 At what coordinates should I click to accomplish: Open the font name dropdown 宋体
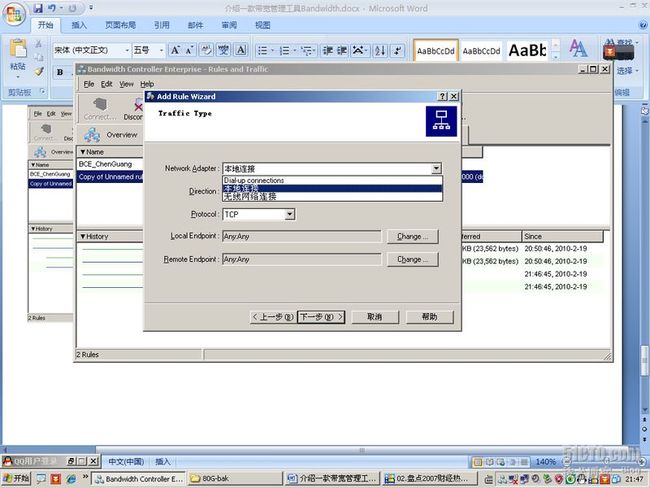pyautogui.click(x=127, y=51)
